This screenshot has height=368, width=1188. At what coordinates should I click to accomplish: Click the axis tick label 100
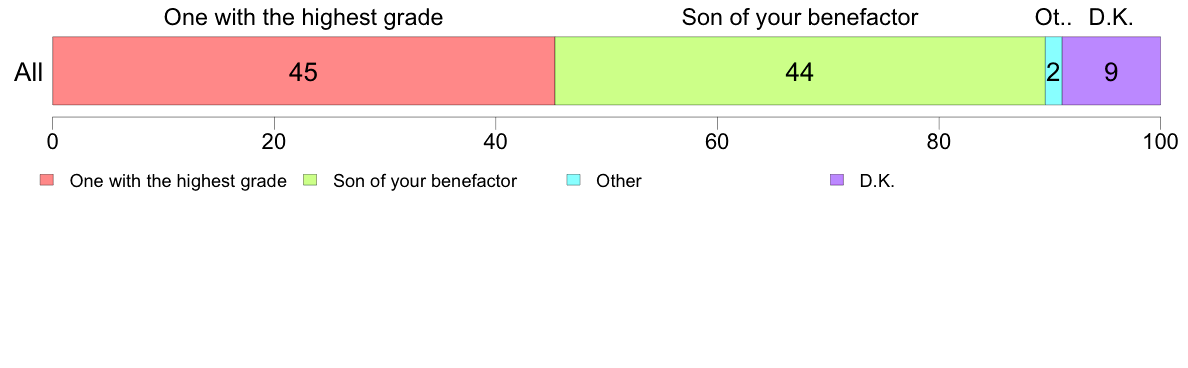1160,141
